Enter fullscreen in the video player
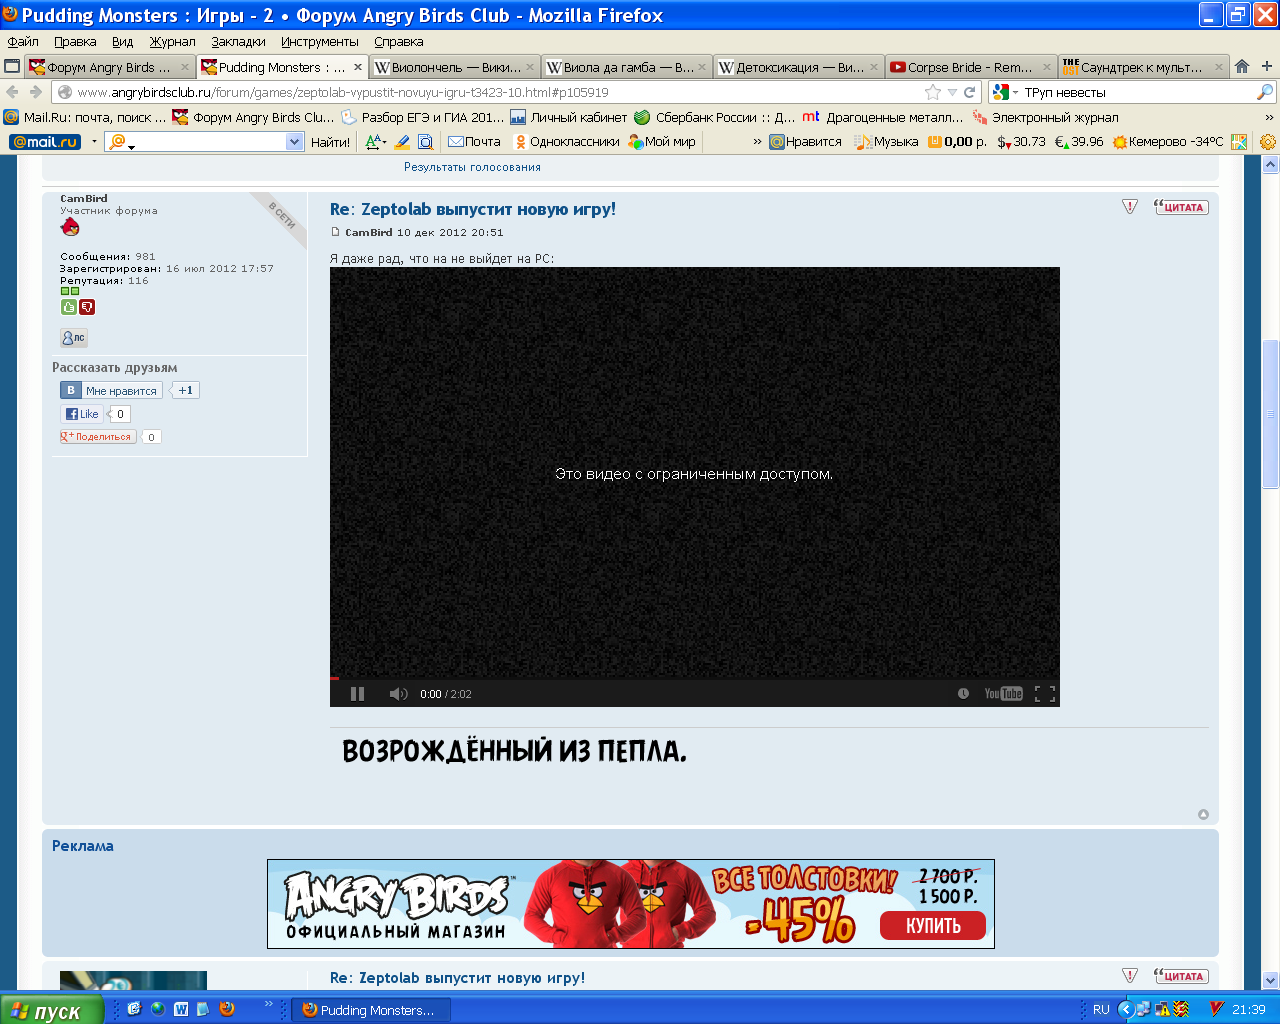1280x1024 pixels. tap(1045, 693)
